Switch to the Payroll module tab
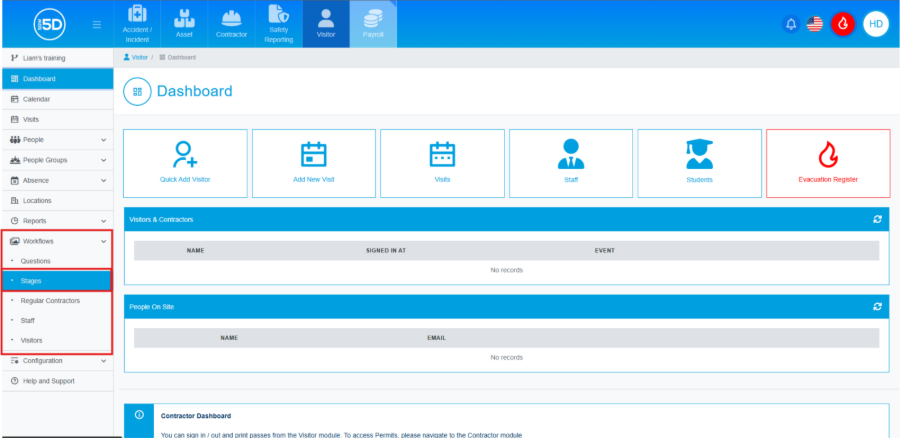The width and height of the screenshot is (903, 438). pos(373,24)
